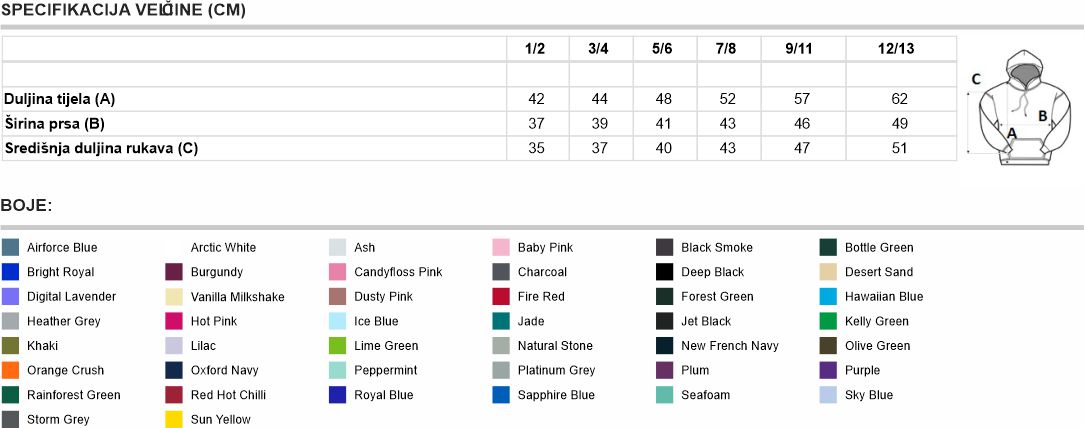Click the Sun Yellow color swatch
Image resolution: width=1084 pixels, height=428 pixels.
pyautogui.click(x=174, y=419)
